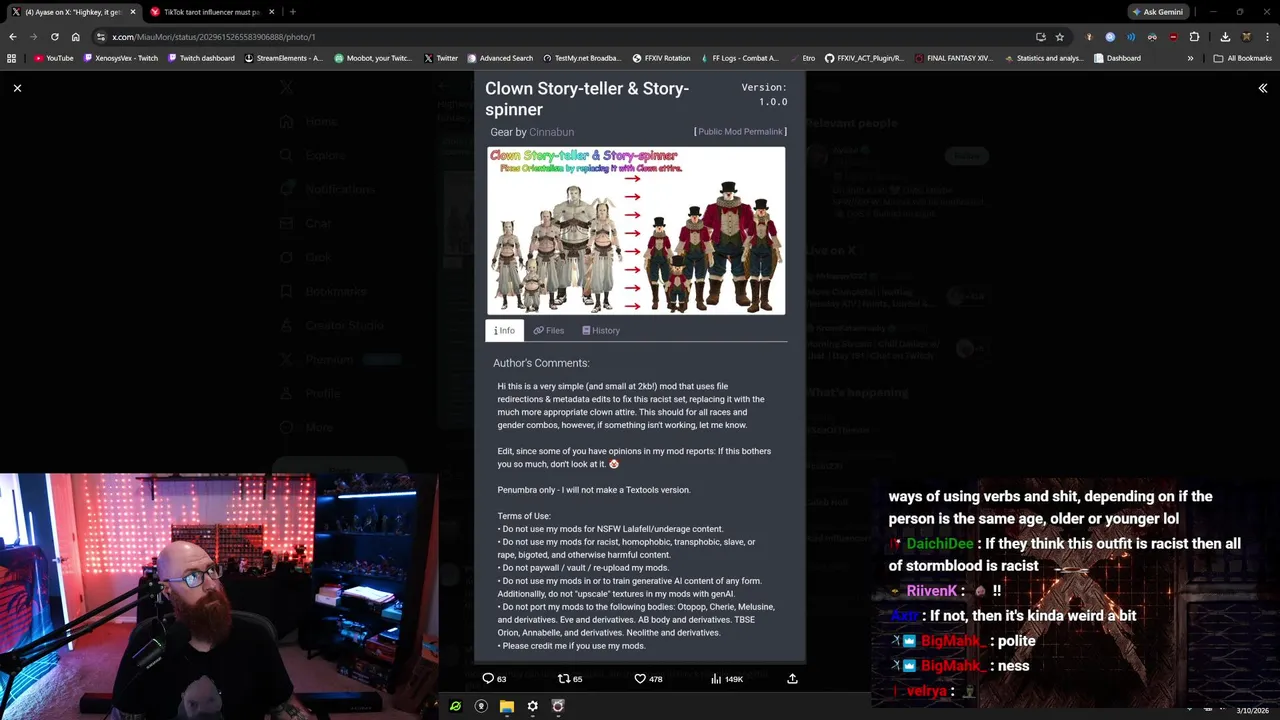Click the 'Files' tab label in the mod image

tap(549, 330)
